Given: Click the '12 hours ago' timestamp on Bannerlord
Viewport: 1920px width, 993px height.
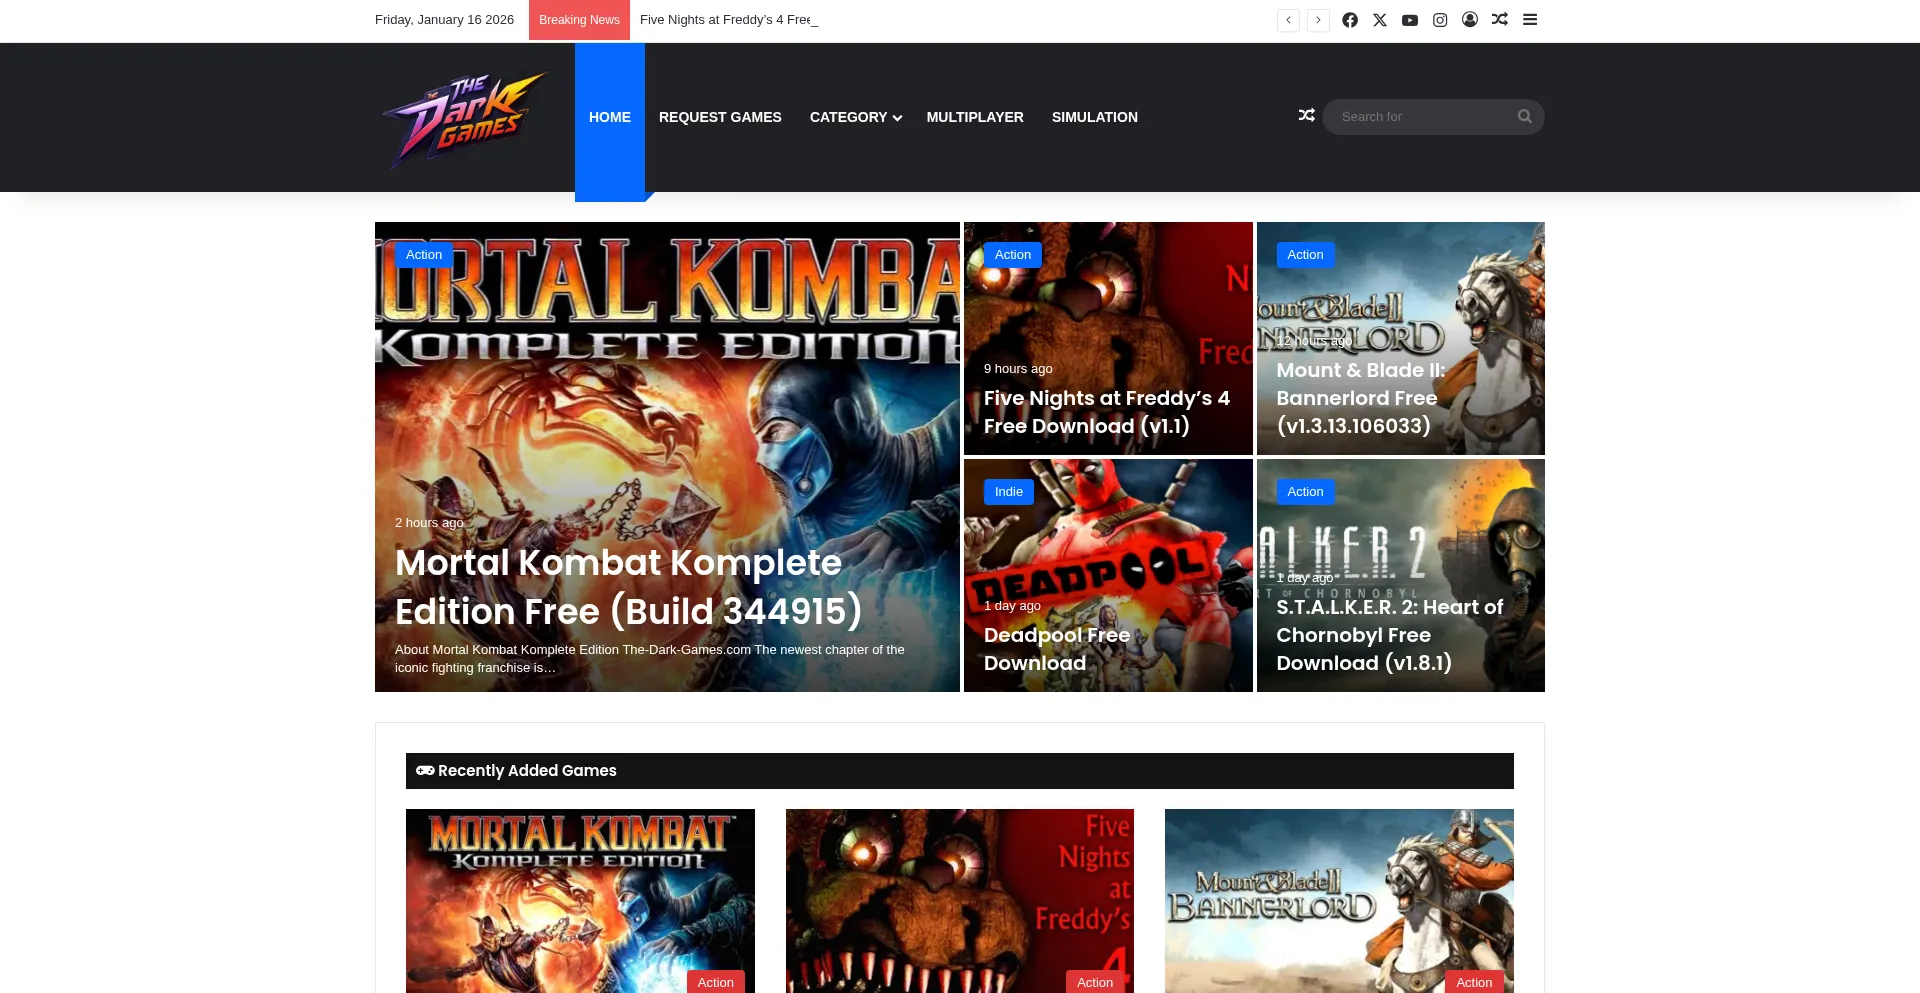Looking at the screenshot, I should (1314, 341).
